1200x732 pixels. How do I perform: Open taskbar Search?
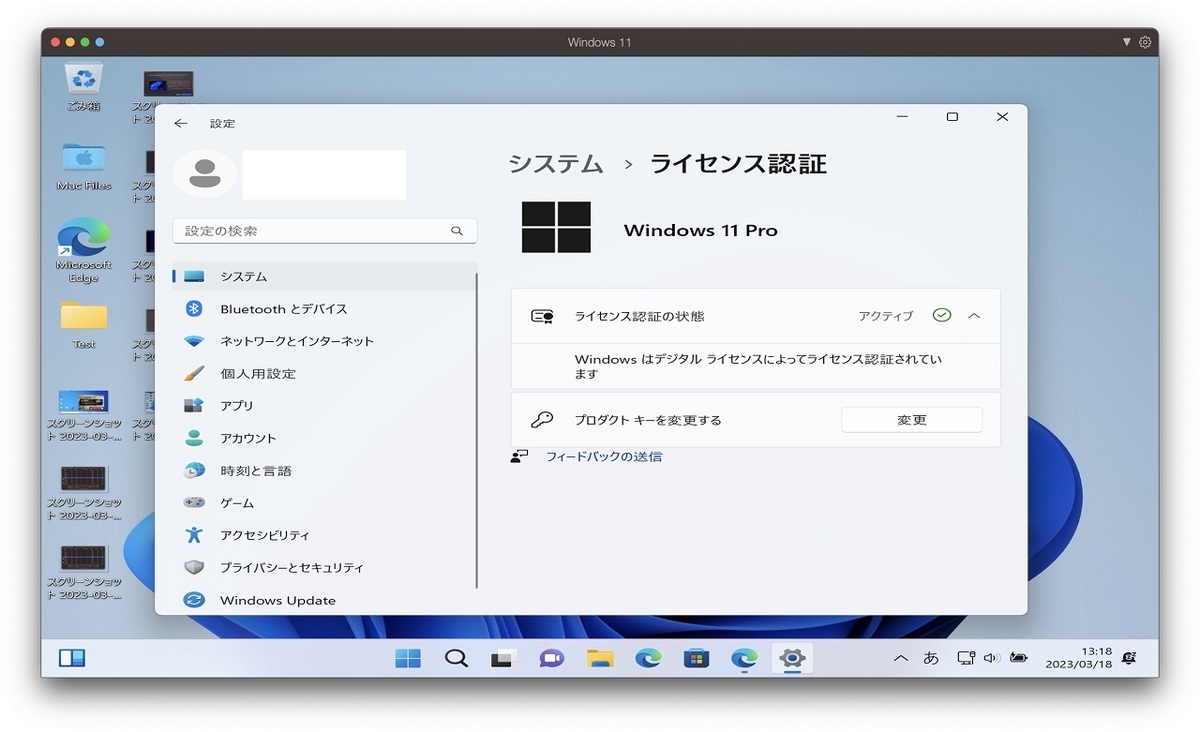(456, 658)
